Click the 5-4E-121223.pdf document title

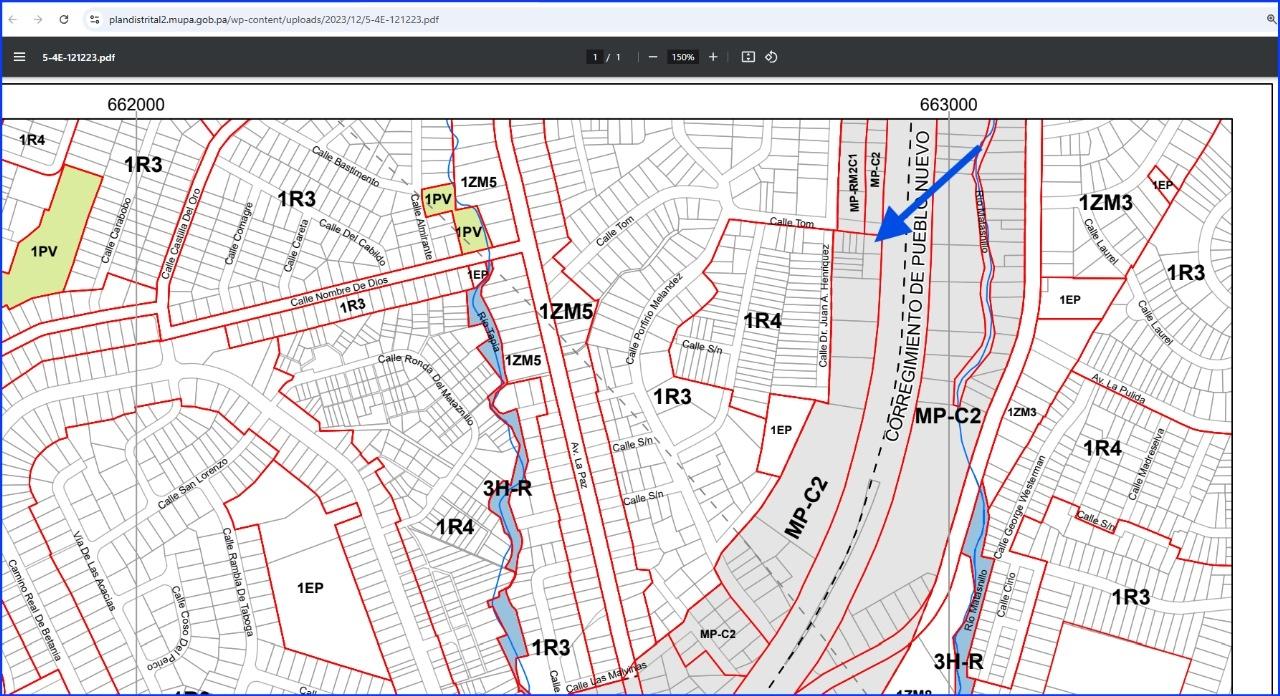pyautogui.click(x=78, y=57)
